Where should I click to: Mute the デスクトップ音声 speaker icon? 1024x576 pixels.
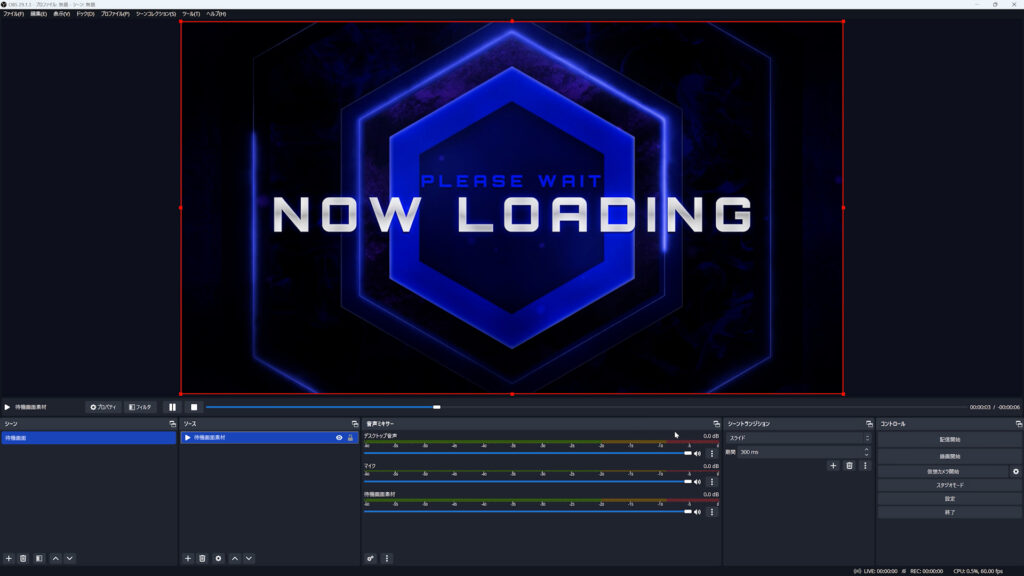tap(698, 454)
